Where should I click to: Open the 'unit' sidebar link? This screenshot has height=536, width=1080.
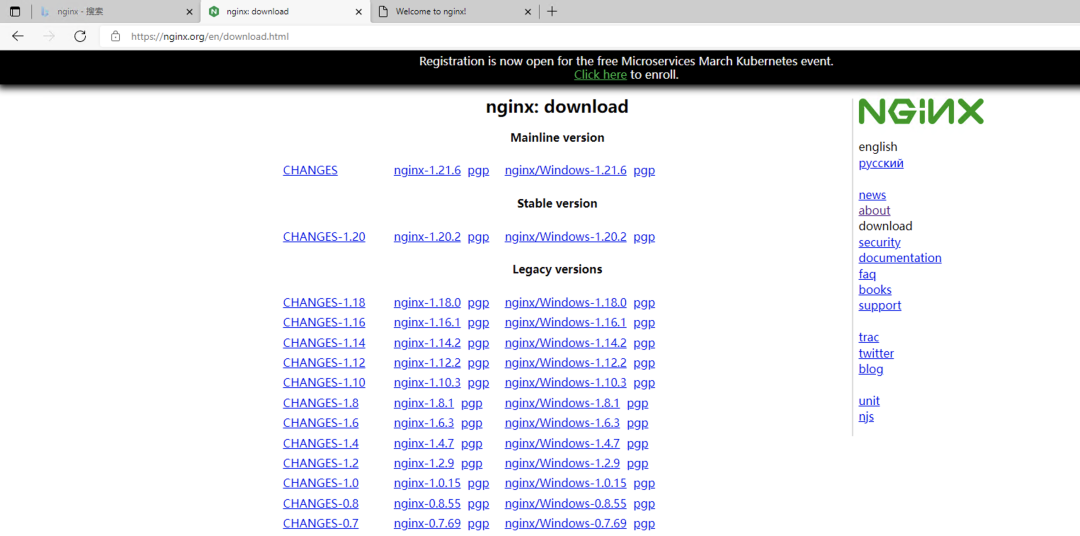tap(869, 400)
